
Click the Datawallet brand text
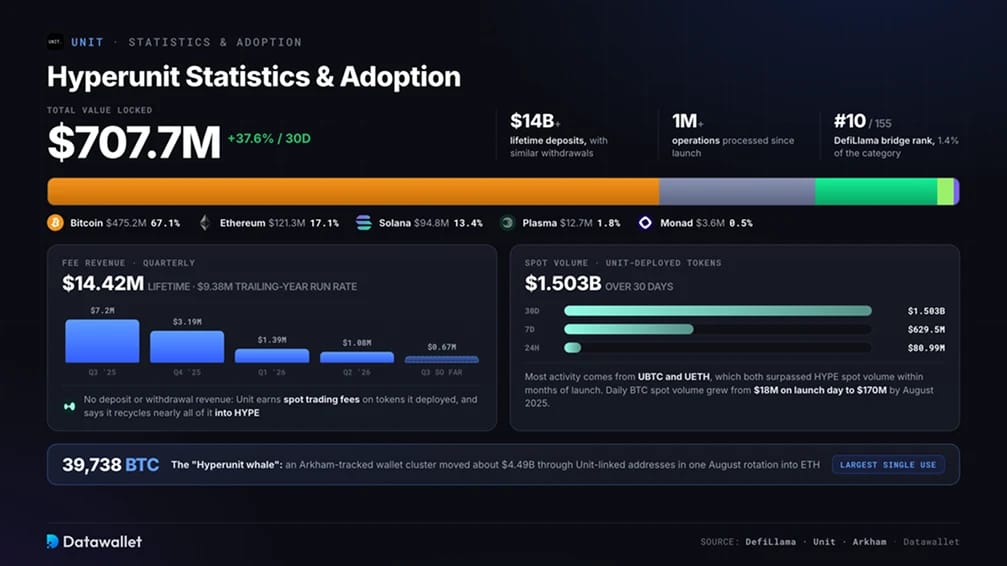(x=102, y=542)
